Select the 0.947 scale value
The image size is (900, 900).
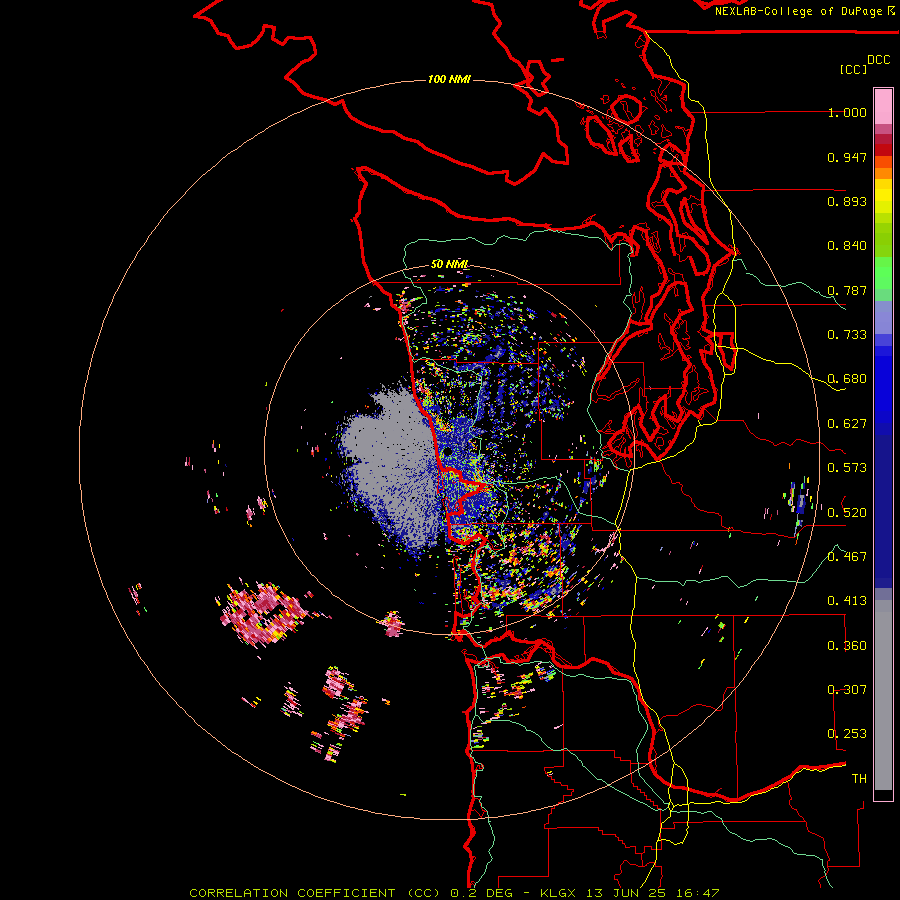coord(847,157)
